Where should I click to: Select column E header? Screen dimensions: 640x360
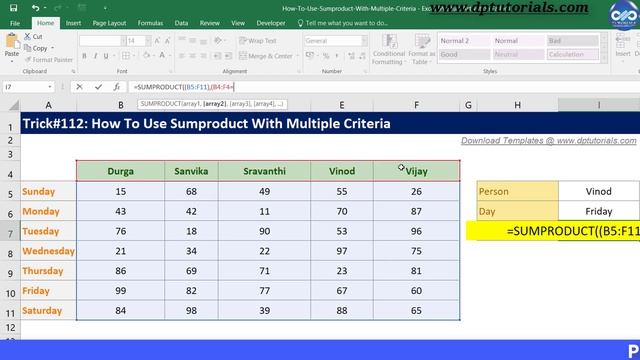342,105
